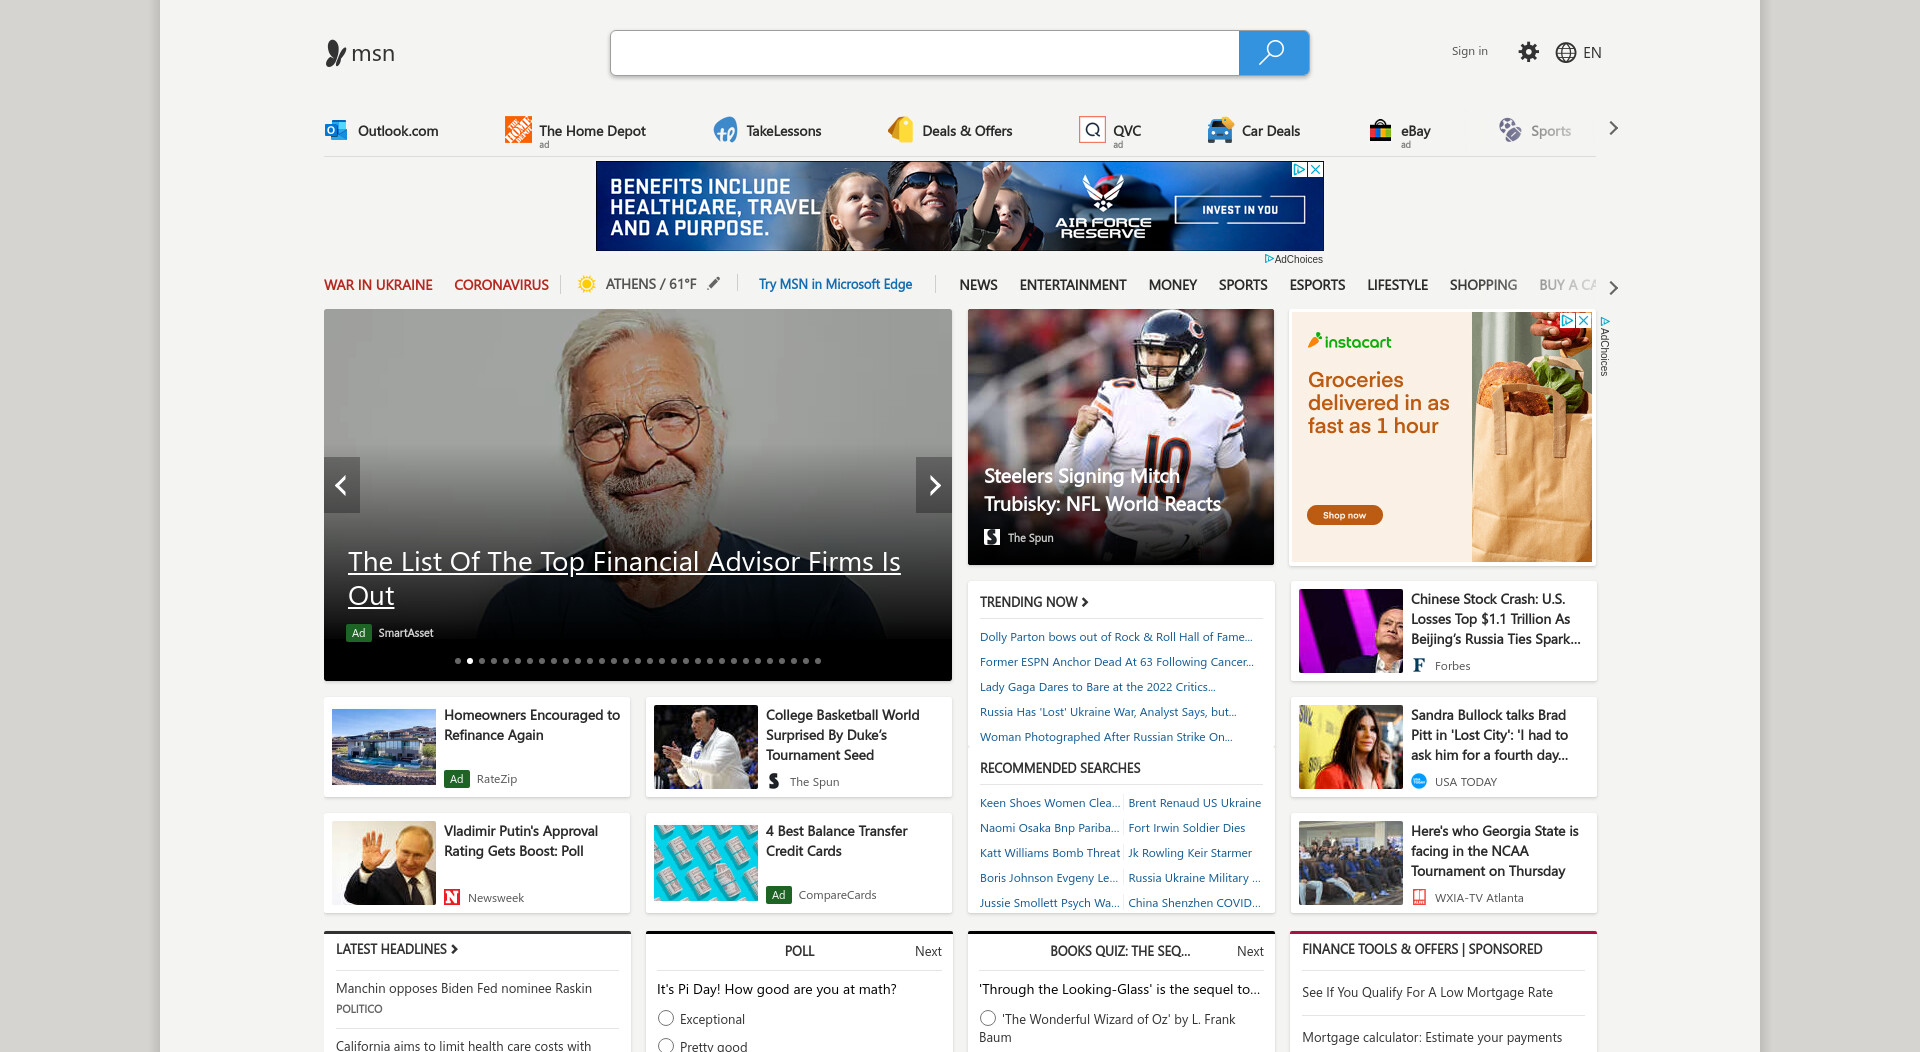Show next slide in headline carousel
This screenshot has height=1052, width=1920.
[x=934, y=485]
